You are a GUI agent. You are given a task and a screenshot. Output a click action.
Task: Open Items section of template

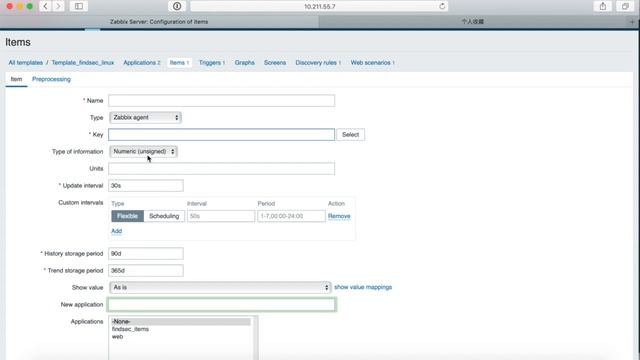pos(179,62)
